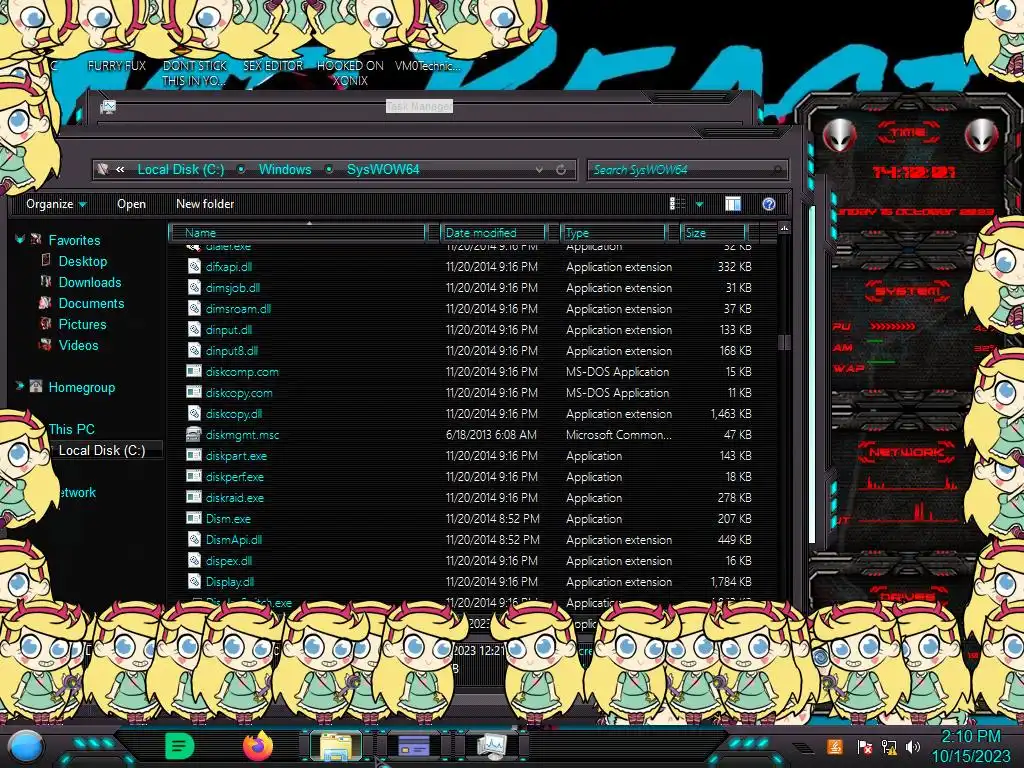The image size is (1024, 768).
Task: Select the Display.dll file
Action: click(230, 581)
